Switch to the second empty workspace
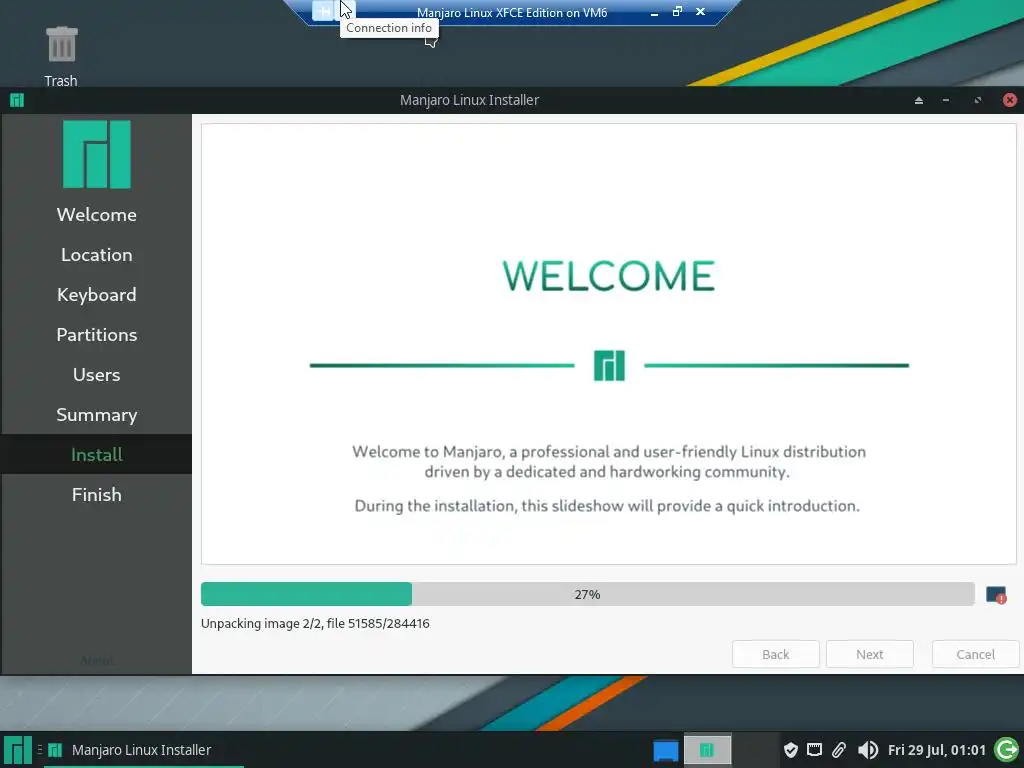1024x768 pixels. click(756, 750)
